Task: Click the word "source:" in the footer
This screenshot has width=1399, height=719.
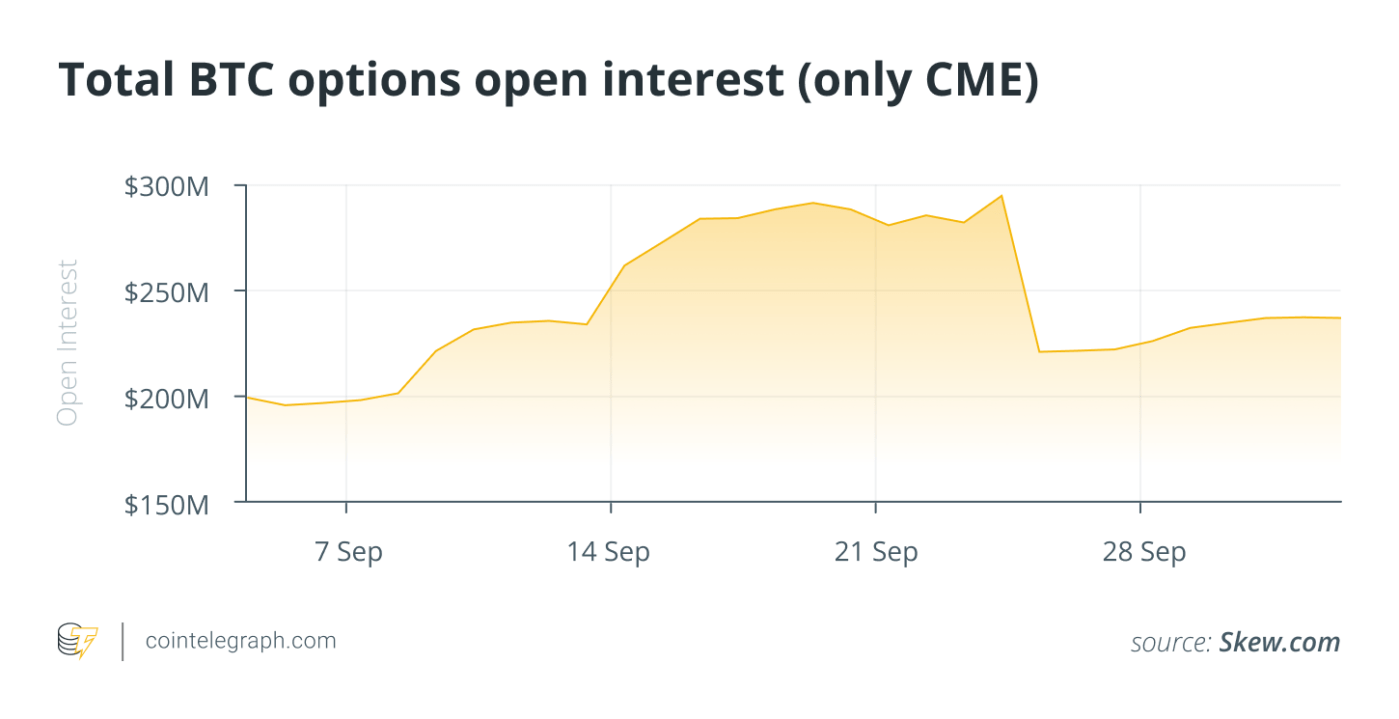Action: pyautogui.click(x=1171, y=643)
